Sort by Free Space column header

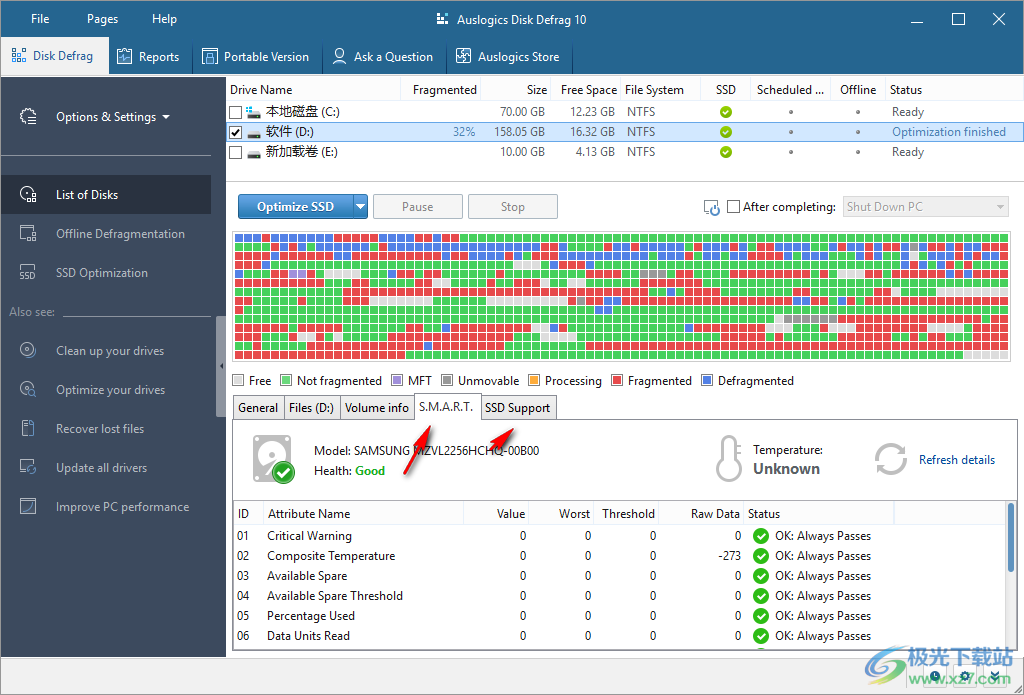pyautogui.click(x=586, y=89)
